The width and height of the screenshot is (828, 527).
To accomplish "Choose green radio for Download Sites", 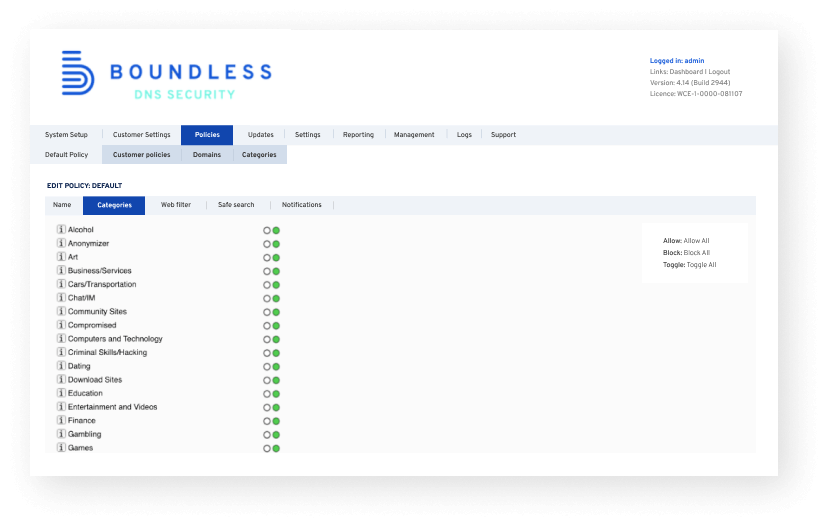I will 276,380.
